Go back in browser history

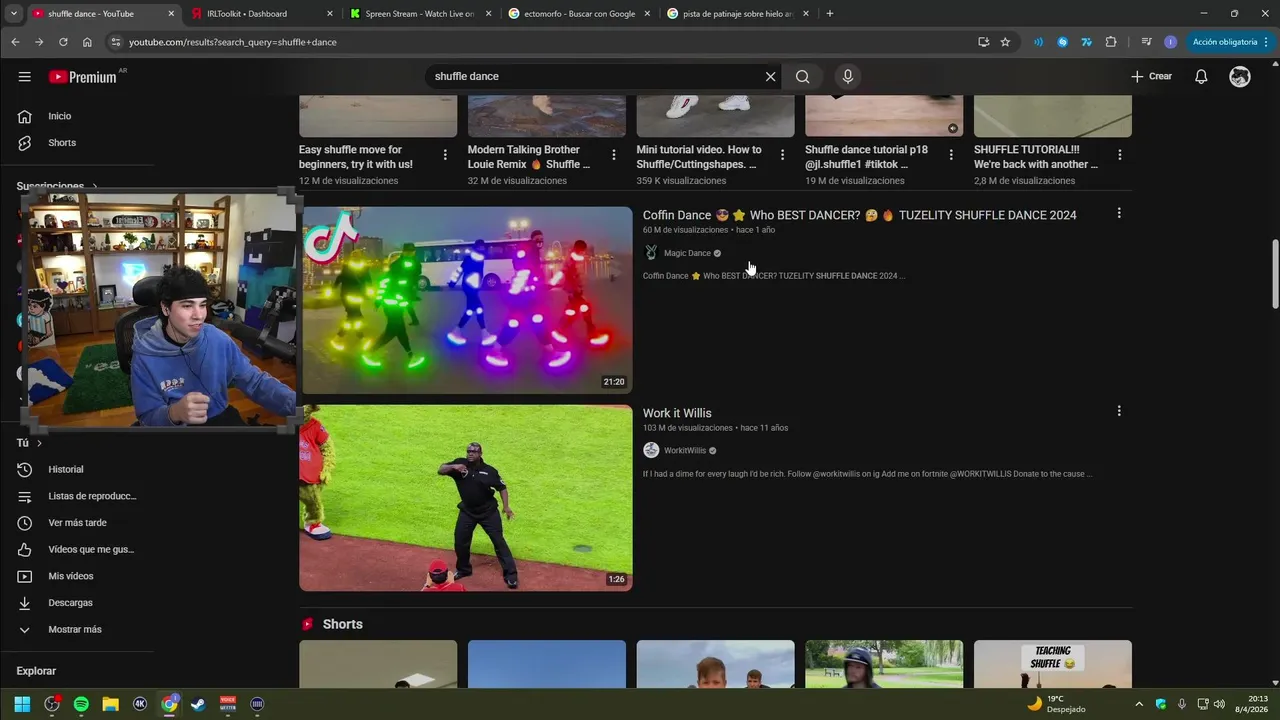15,42
